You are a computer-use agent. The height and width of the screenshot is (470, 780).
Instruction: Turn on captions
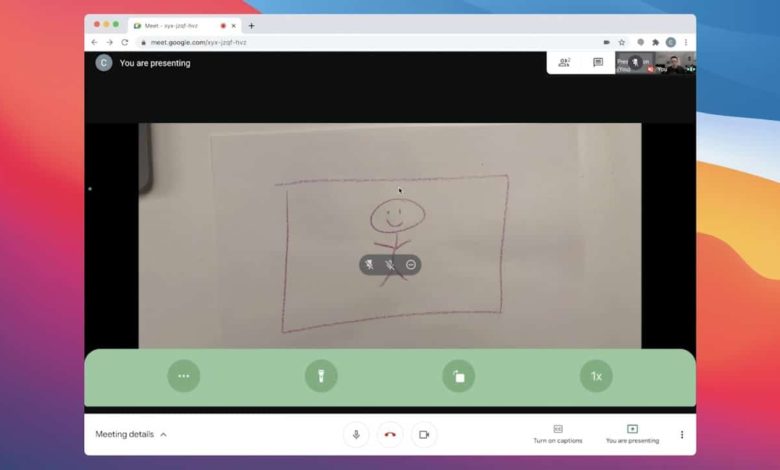click(x=557, y=434)
